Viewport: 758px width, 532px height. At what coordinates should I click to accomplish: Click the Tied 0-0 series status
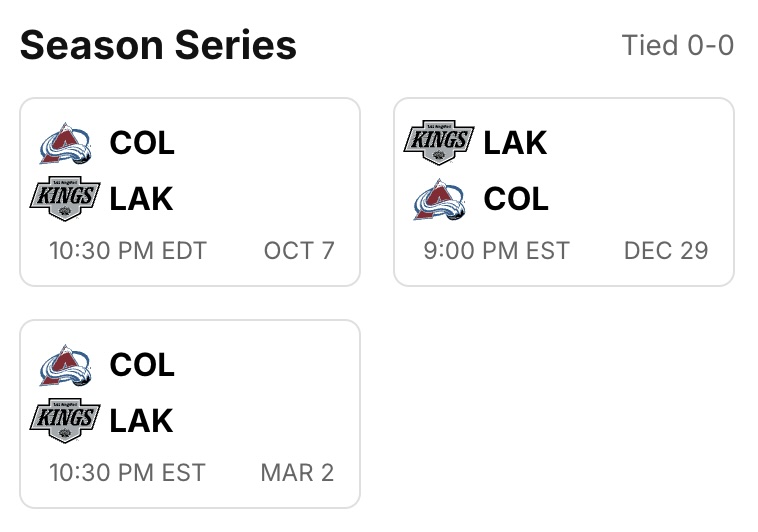click(x=677, y=45)
